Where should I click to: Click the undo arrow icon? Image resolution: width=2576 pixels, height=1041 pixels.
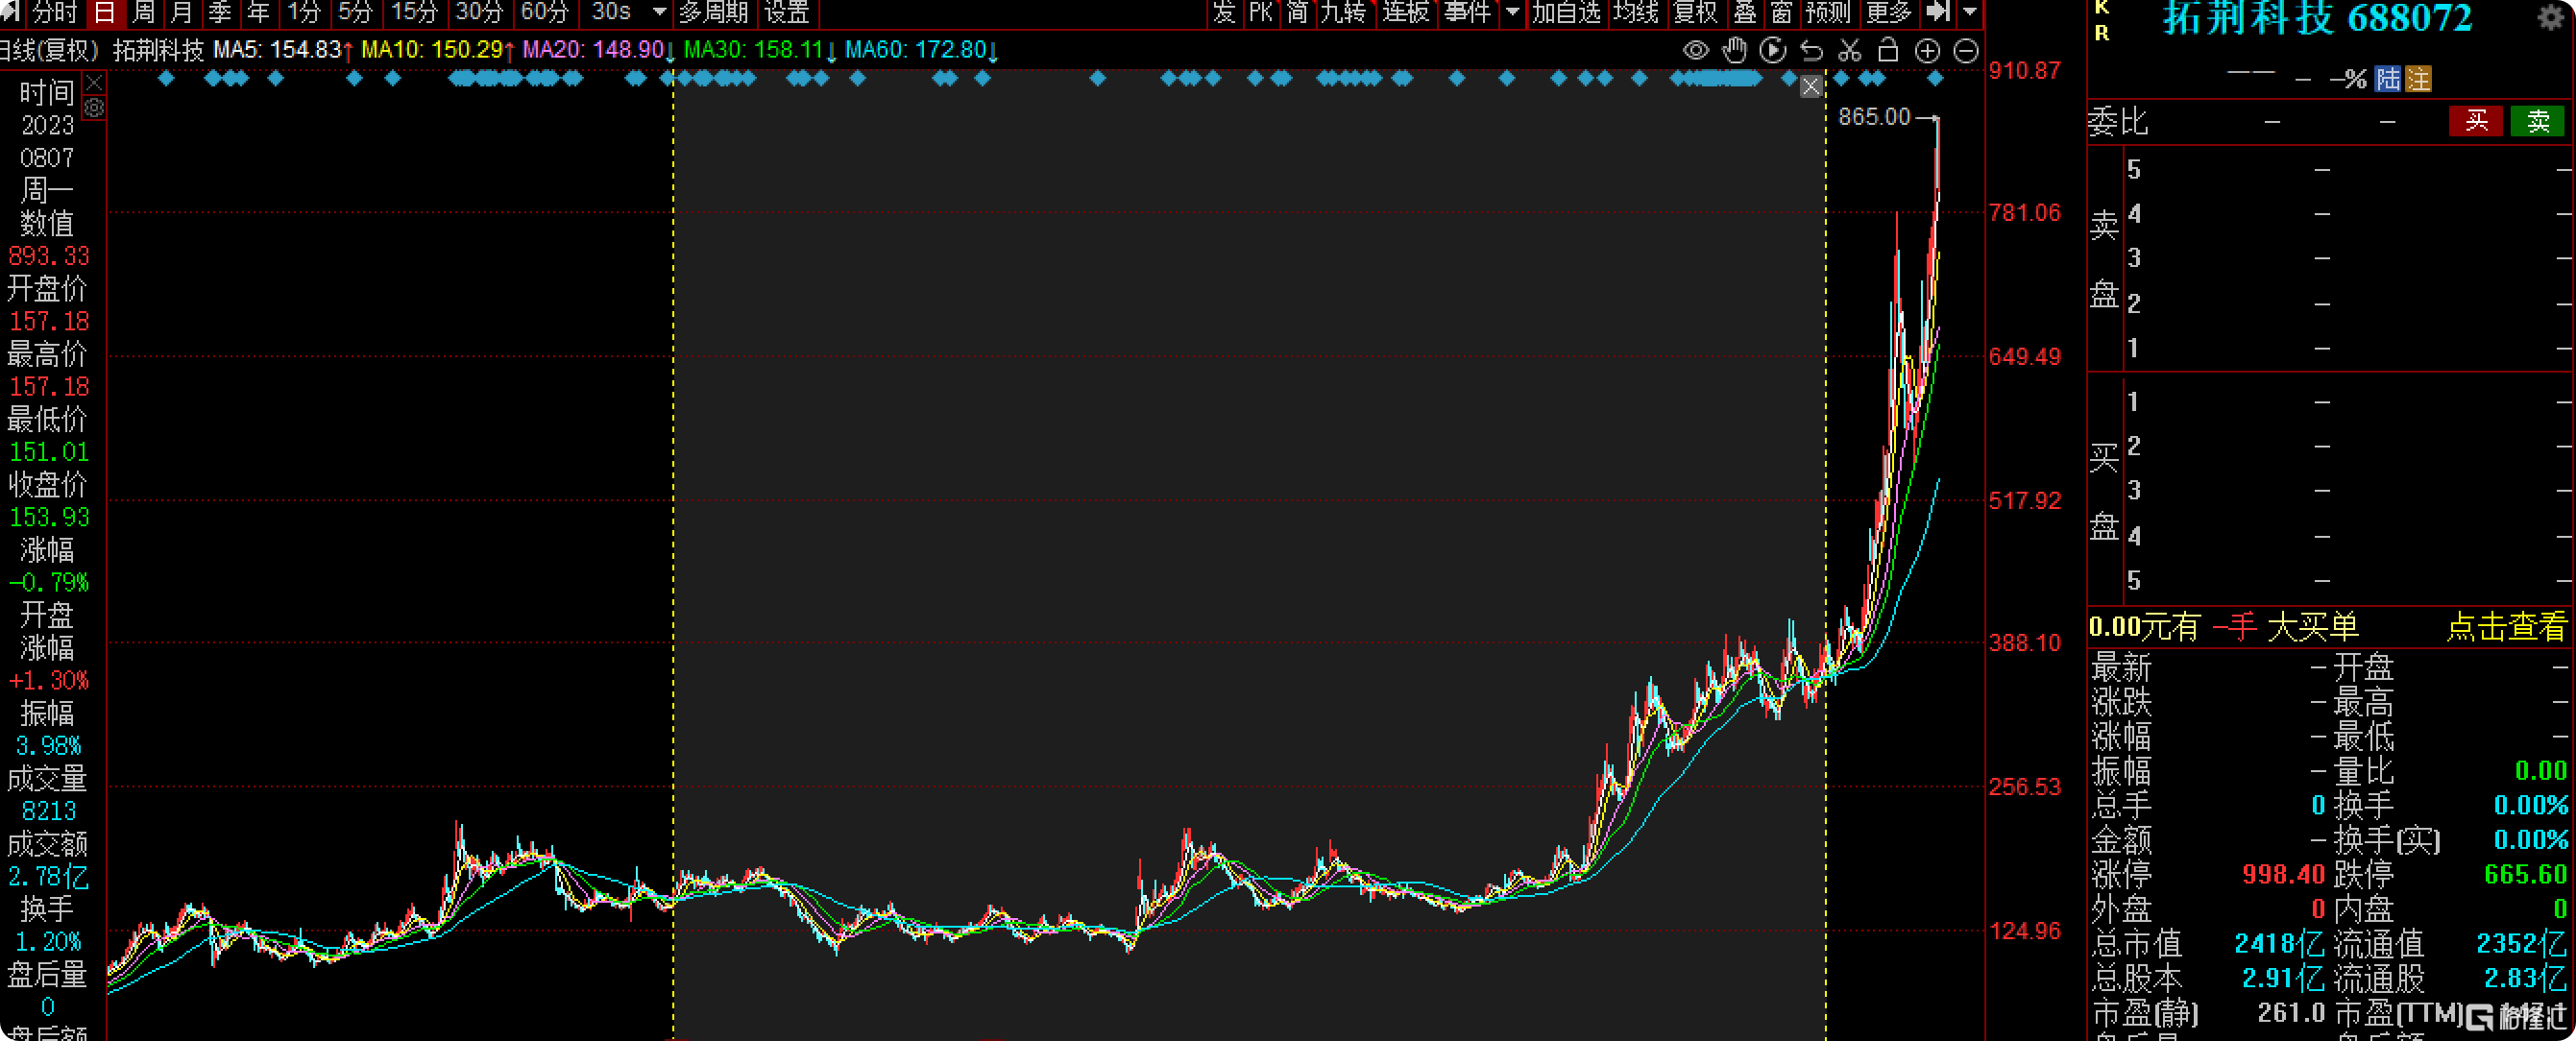coord(1811,50)
